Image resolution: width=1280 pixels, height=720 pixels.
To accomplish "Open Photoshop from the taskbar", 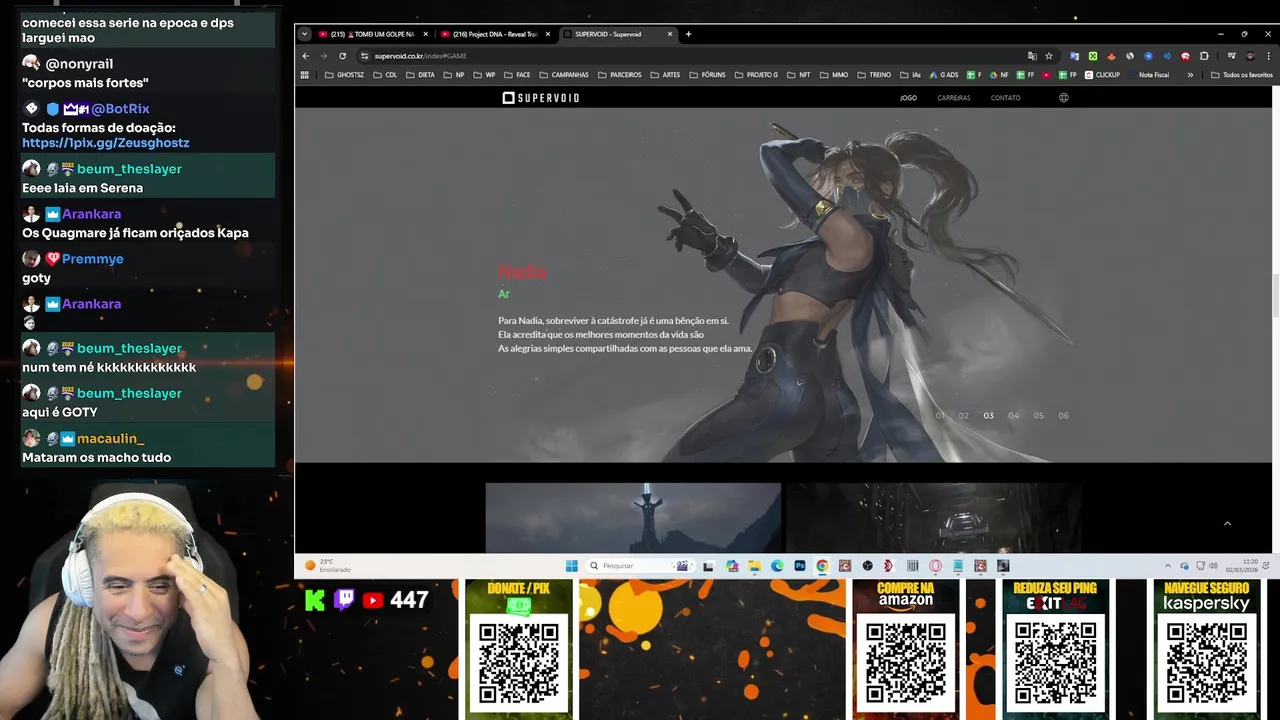I will point(800,566).
